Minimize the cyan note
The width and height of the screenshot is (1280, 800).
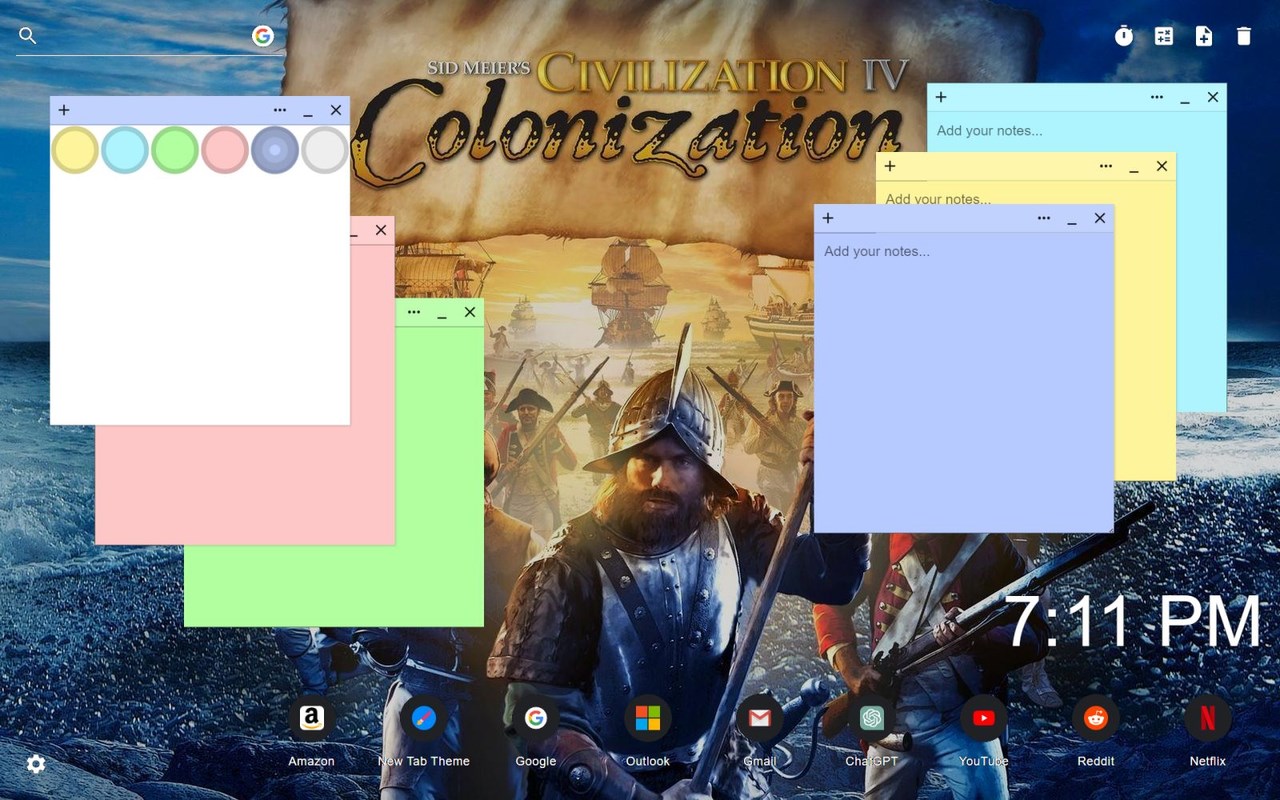pyautogui.click(x=1185, y=98)
